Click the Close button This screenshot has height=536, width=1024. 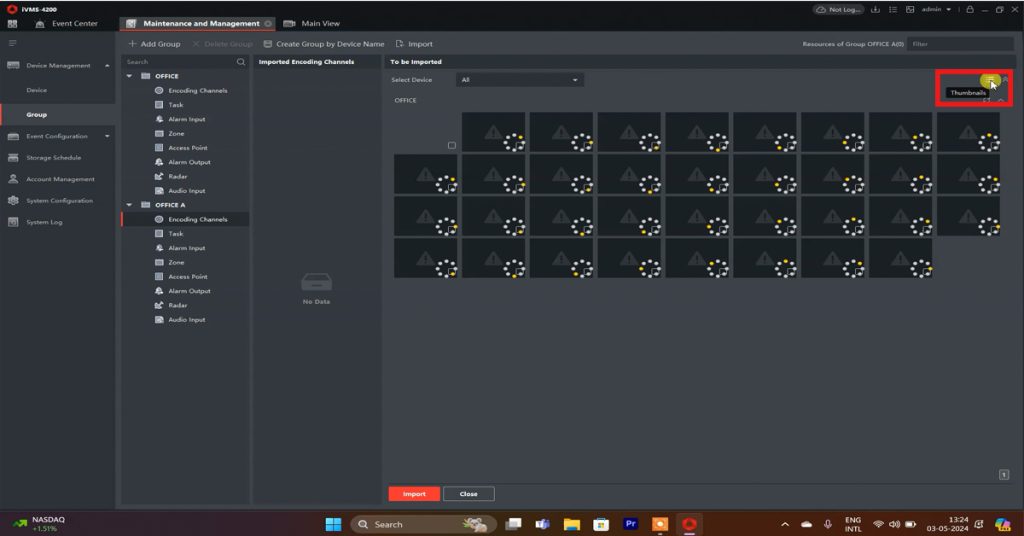[x=468, y=494]
